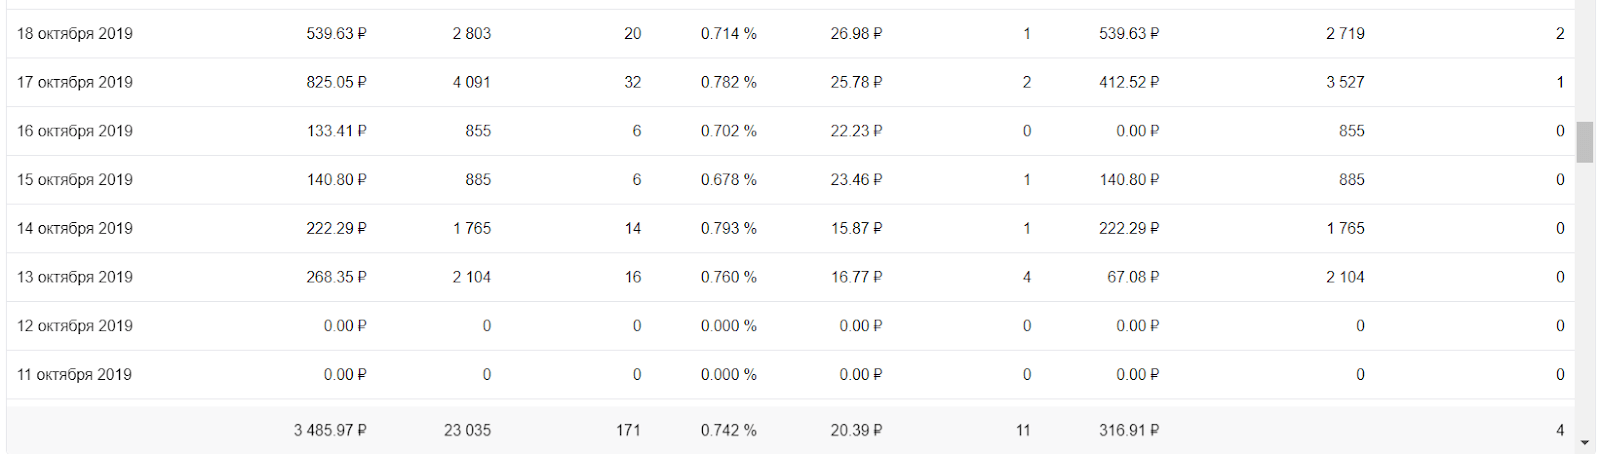Select the 13 октября 2019 row
Screen dimensions: 1600x454
tap(75, 277)
